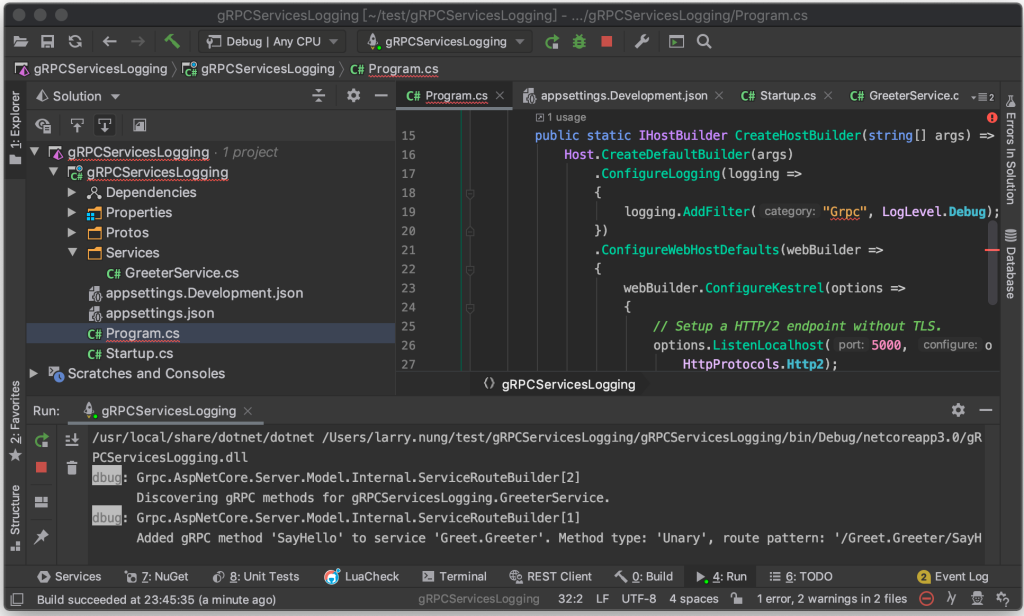
Task: Click the UTF-8 encoding status item
Action: [639, 599]
